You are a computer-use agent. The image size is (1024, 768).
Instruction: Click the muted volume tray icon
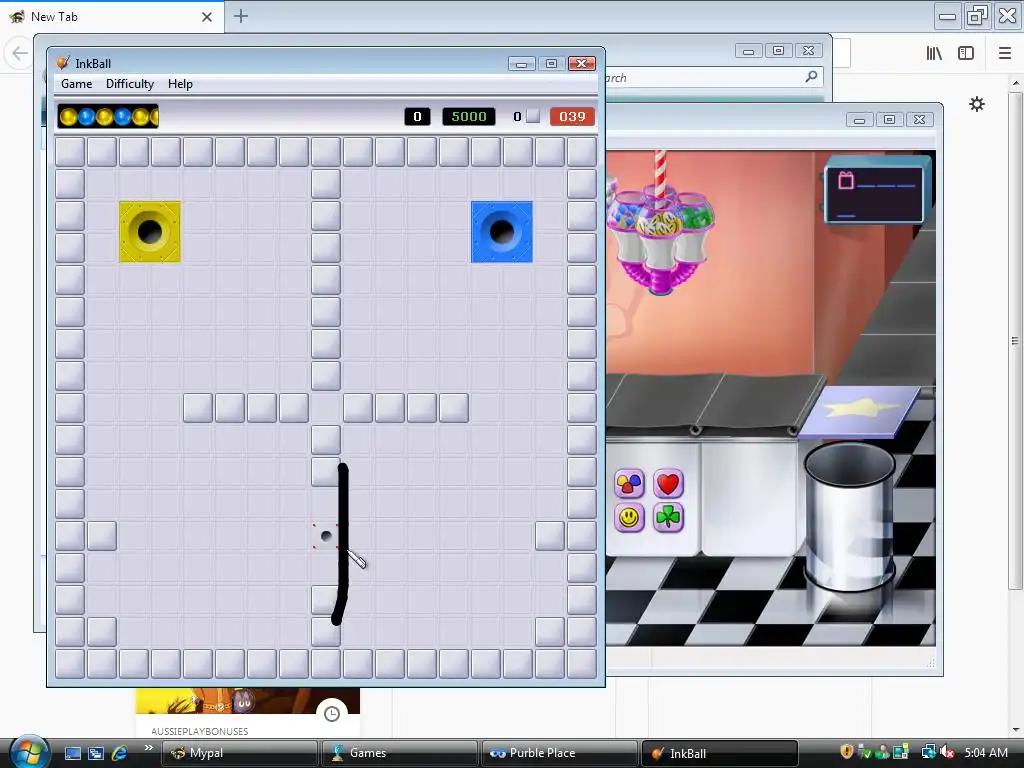(x=948, y=752)
